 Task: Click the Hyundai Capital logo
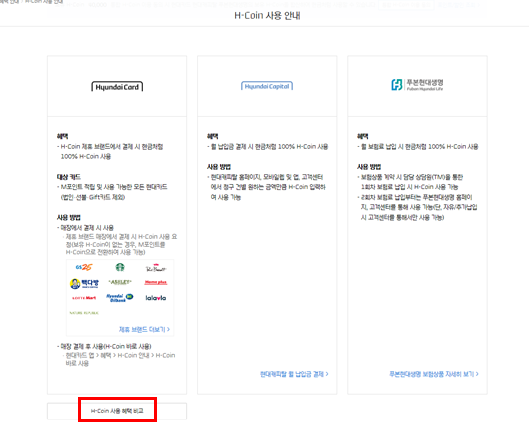[267, 86]
